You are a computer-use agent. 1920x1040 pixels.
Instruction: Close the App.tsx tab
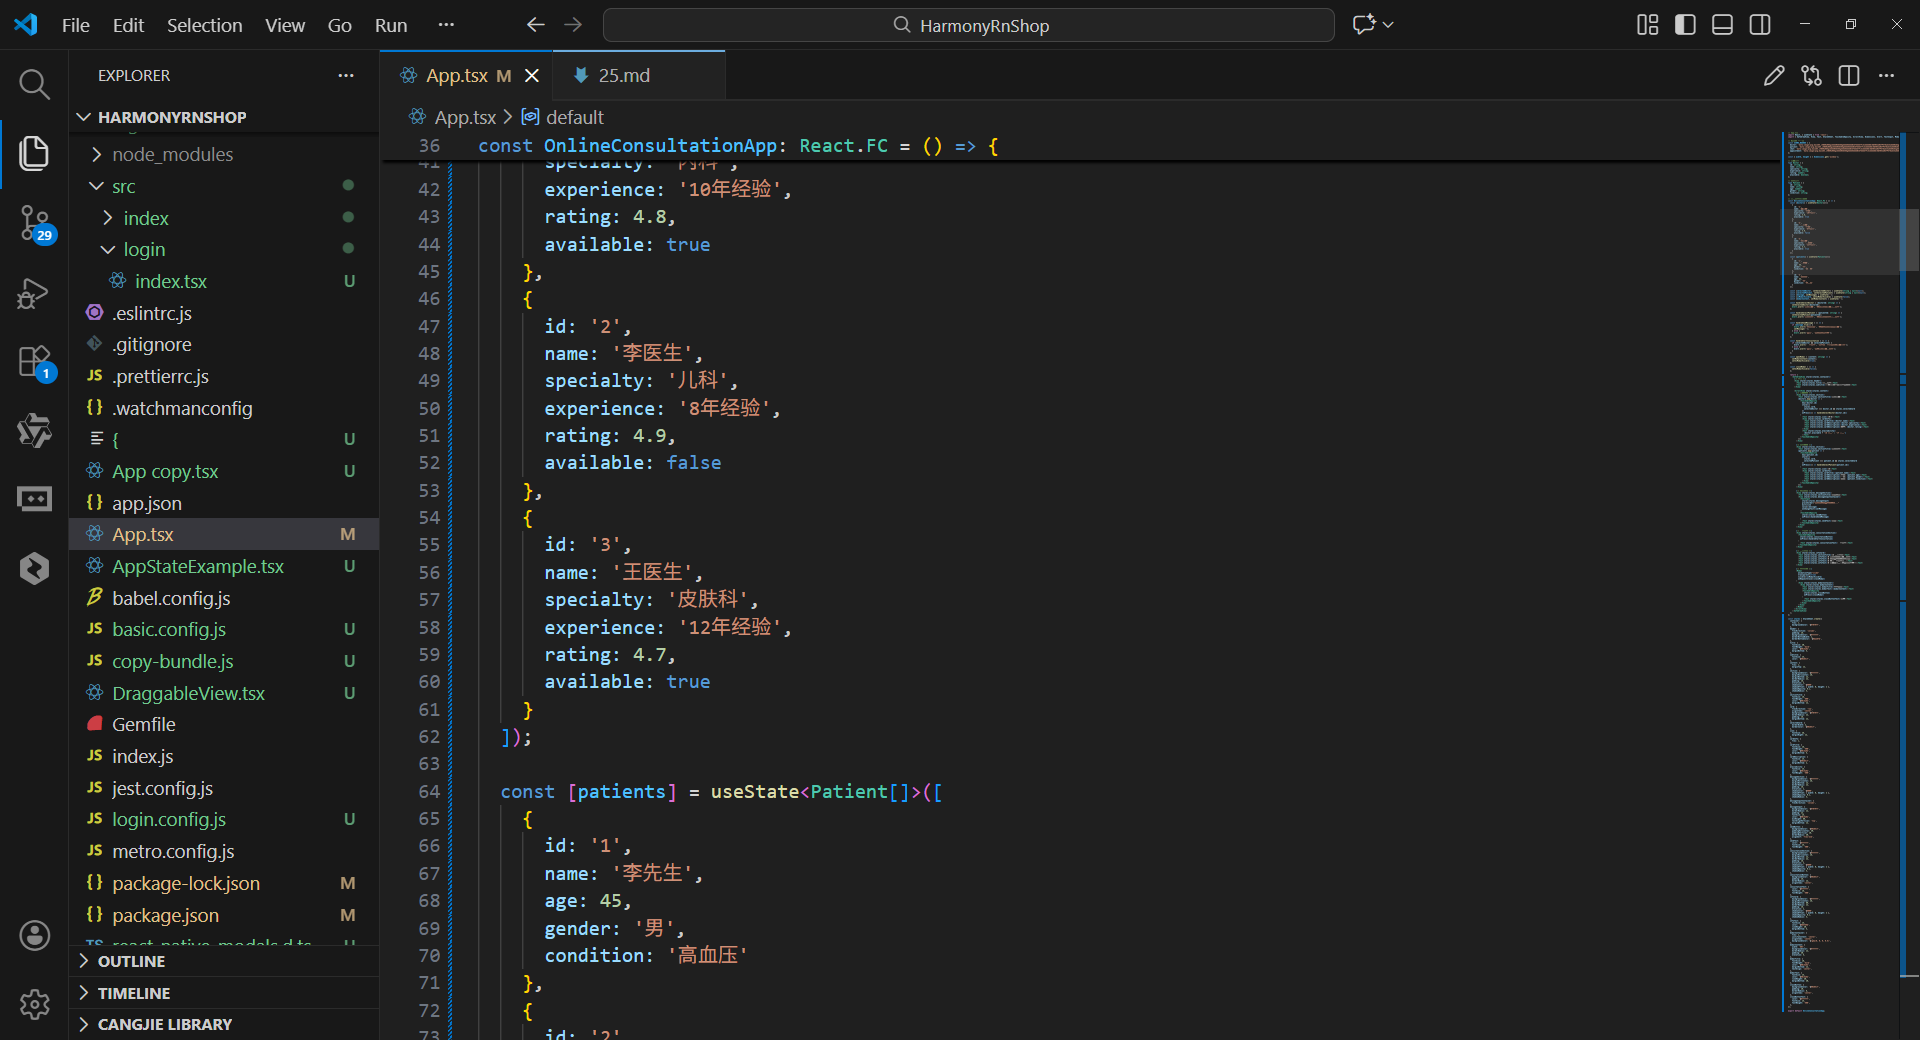(532, 76)
